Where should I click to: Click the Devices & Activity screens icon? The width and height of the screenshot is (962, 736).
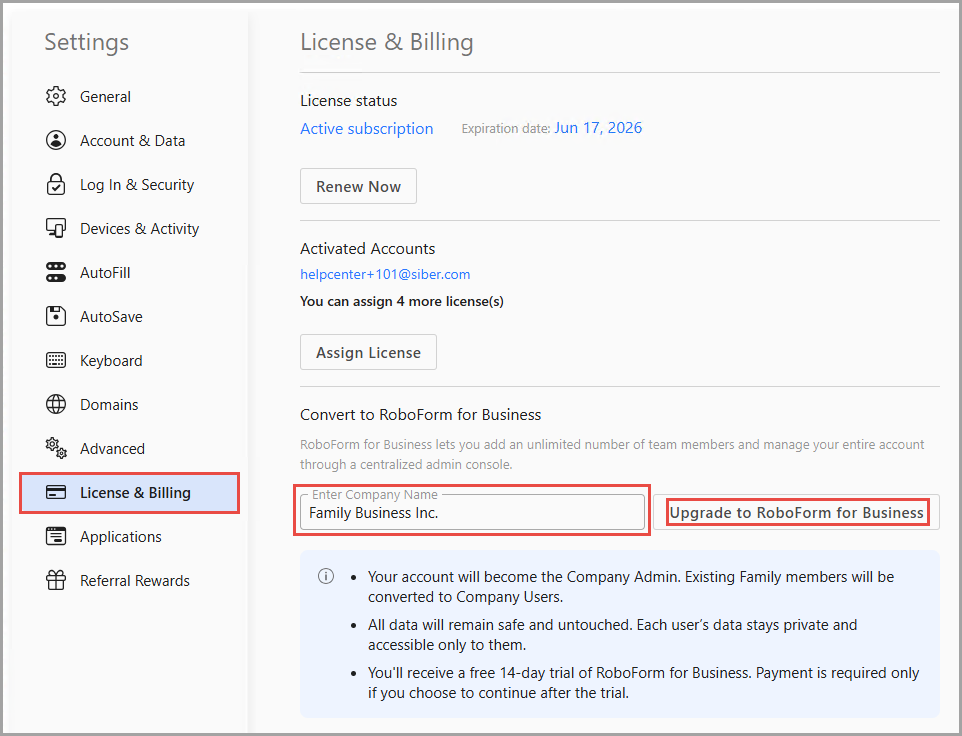[57, 228]
